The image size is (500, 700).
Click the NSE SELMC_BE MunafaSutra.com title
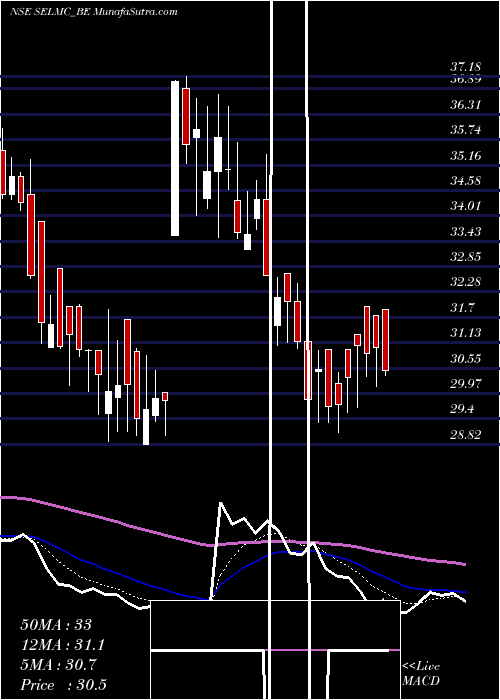tap(94, 12)
